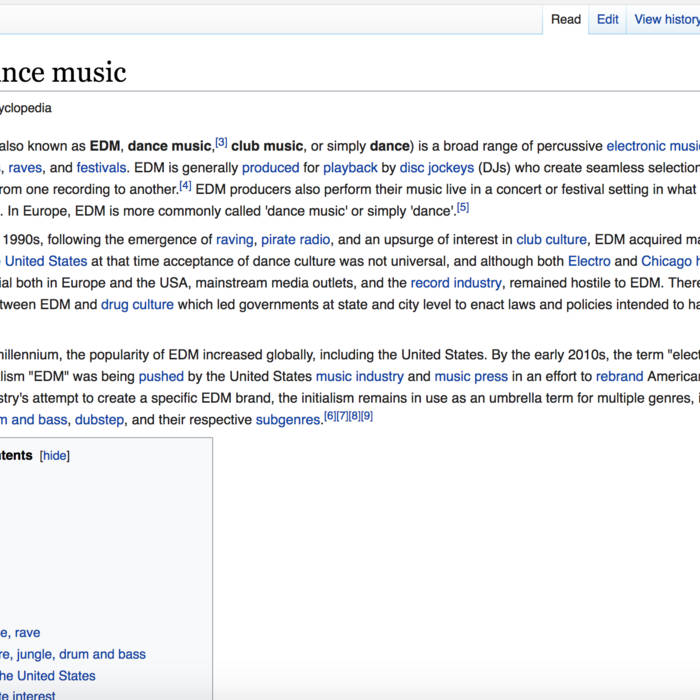
Task: Click the festivals link
Action: [101, 168]
